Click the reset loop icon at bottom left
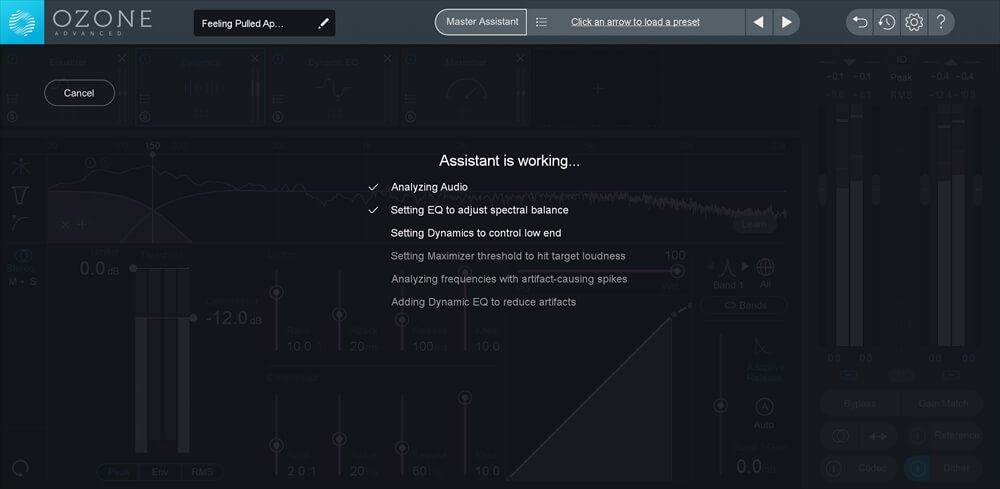Screen dimensions: 1000x489 20,469
